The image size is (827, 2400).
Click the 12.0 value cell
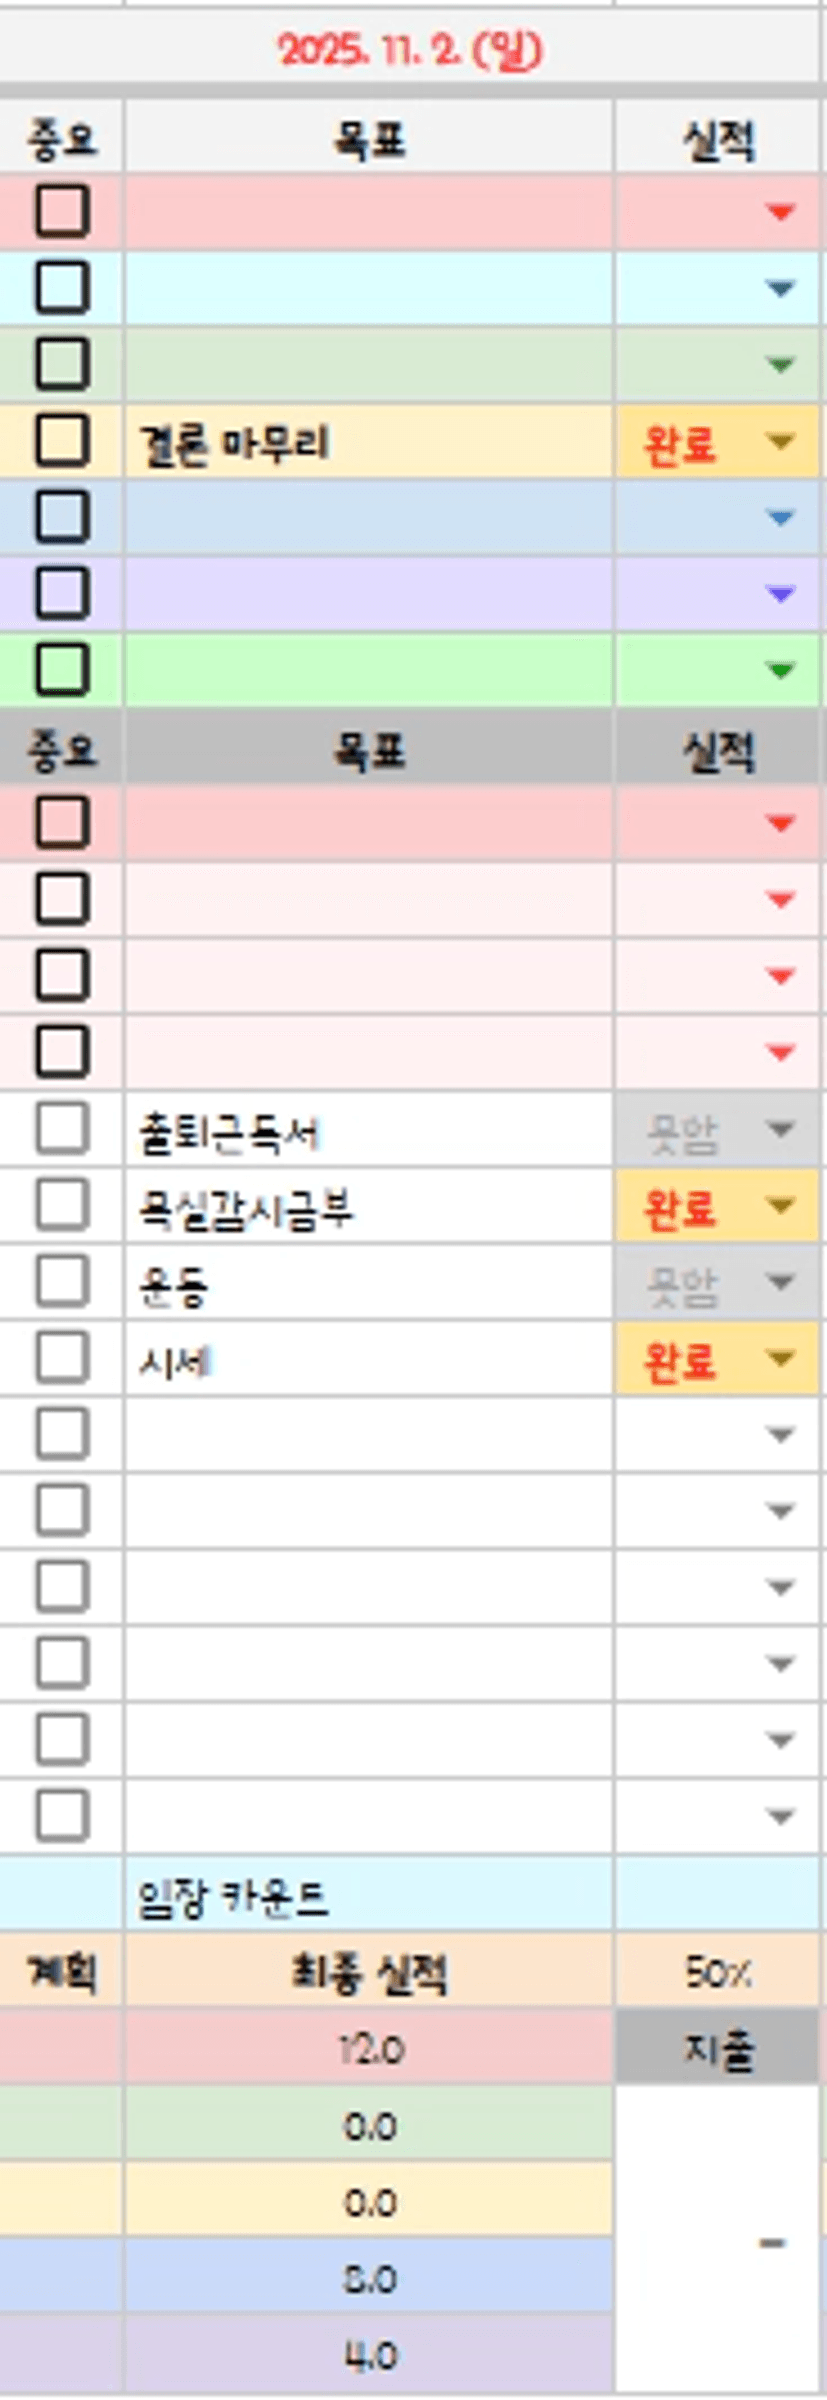click(x=368, y=2049)
